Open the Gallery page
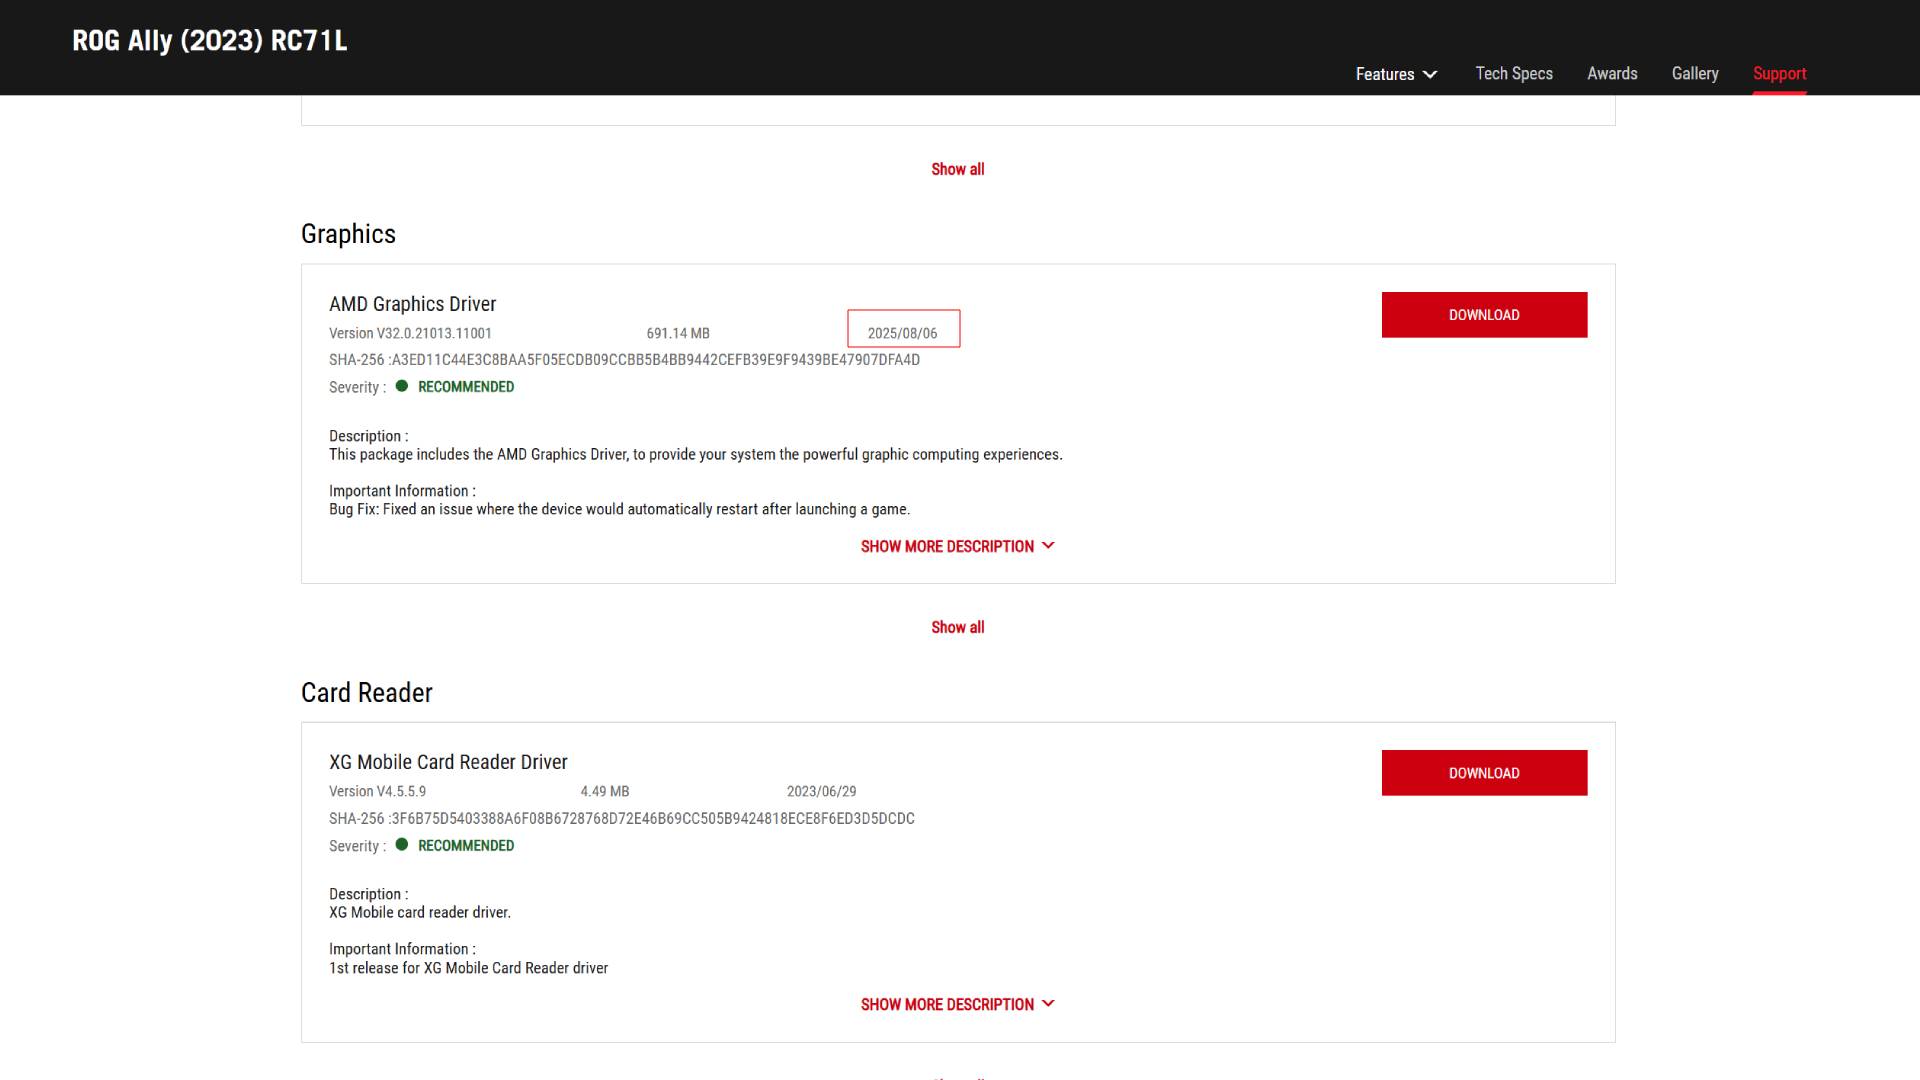The image size is (1920, 1080). point(1695,73)
